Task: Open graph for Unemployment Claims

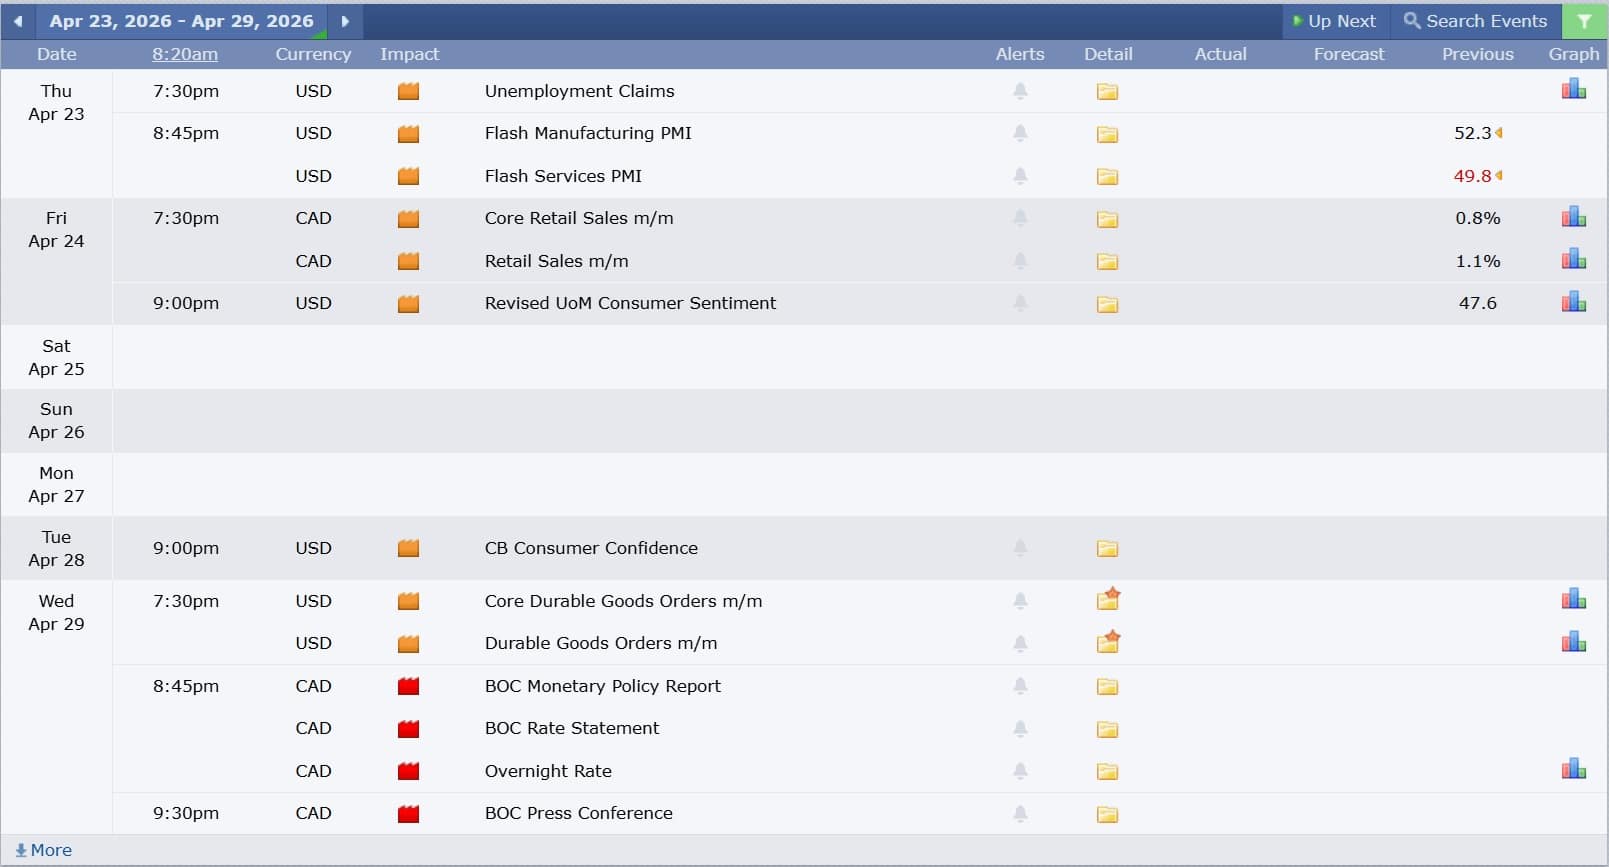Action: coord(1573,90)
